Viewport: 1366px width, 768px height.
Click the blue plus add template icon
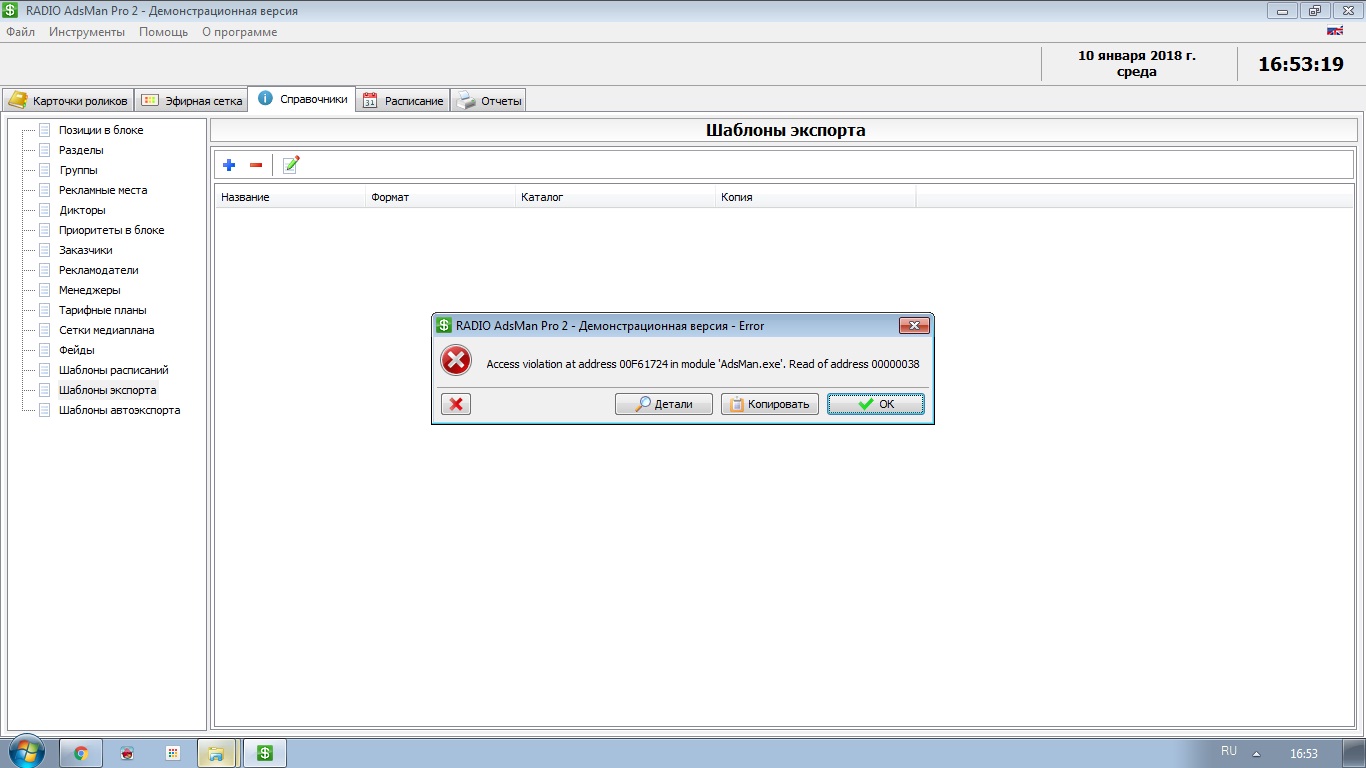[229, 165]
